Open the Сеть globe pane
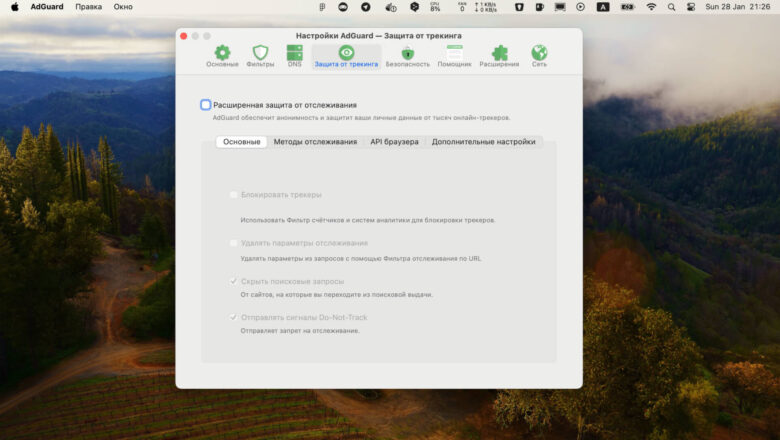 (539, 56)
